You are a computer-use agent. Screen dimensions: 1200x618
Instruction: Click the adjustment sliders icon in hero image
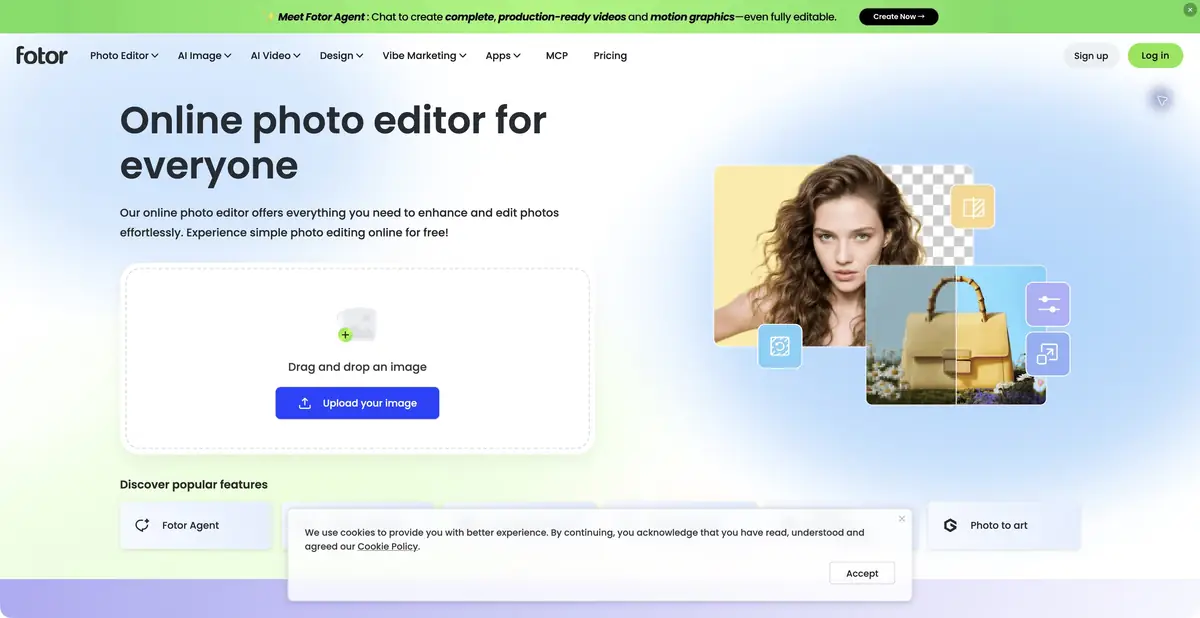tap(1048, 304)
